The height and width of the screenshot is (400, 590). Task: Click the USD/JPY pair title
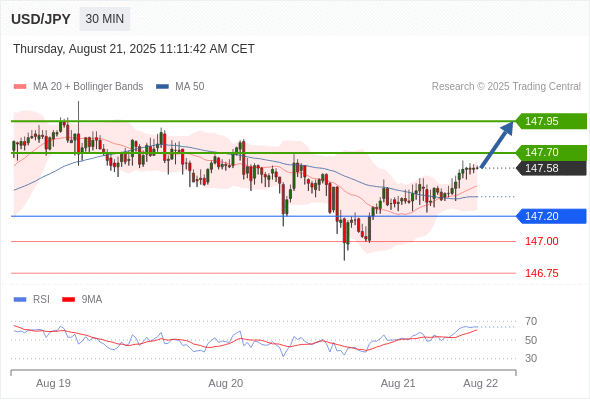tap(41, 19)
